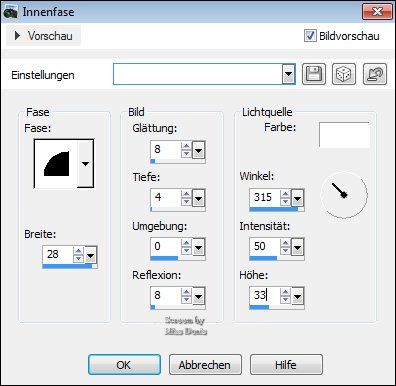Click the Abbrechen button
The image size is (396, 386).
pos(205,365)
